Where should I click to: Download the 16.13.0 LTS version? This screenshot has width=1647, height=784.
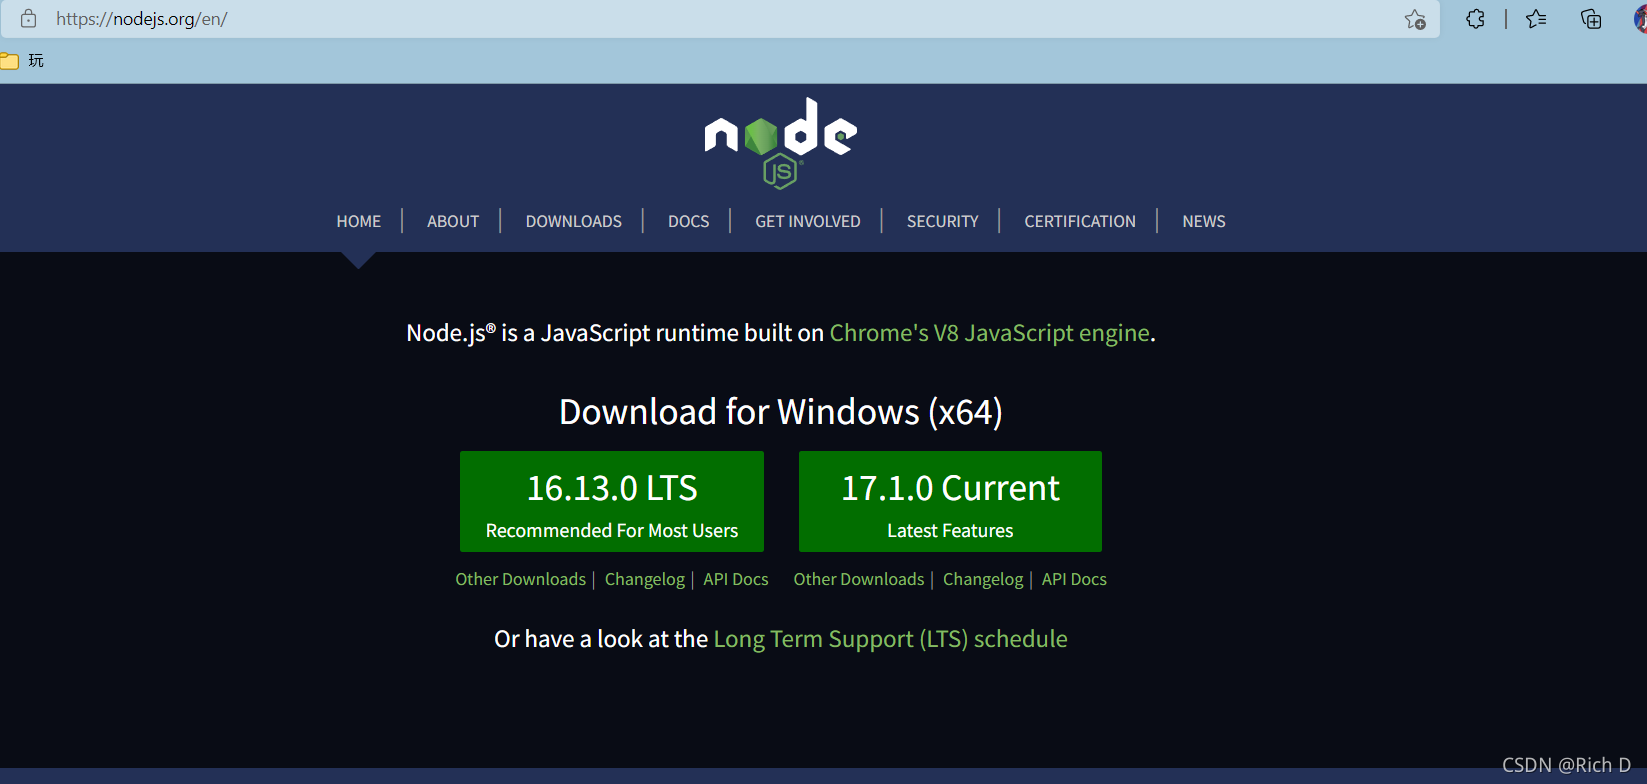[612, 501]
